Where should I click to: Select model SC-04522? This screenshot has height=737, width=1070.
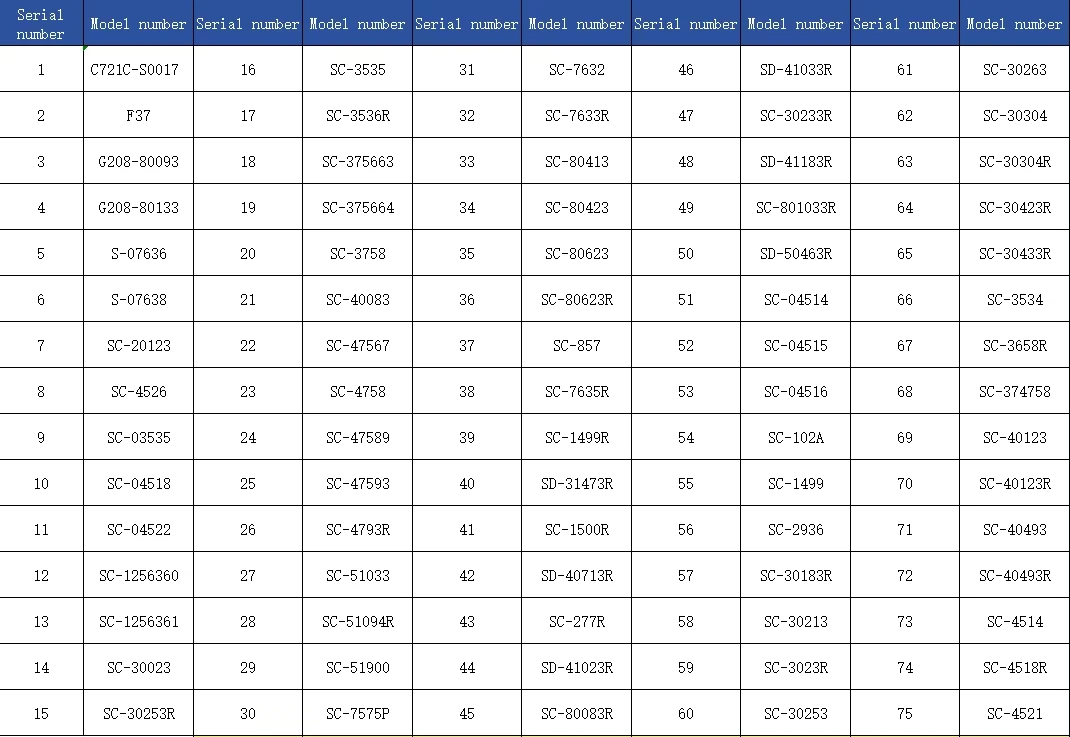(139, 529)
